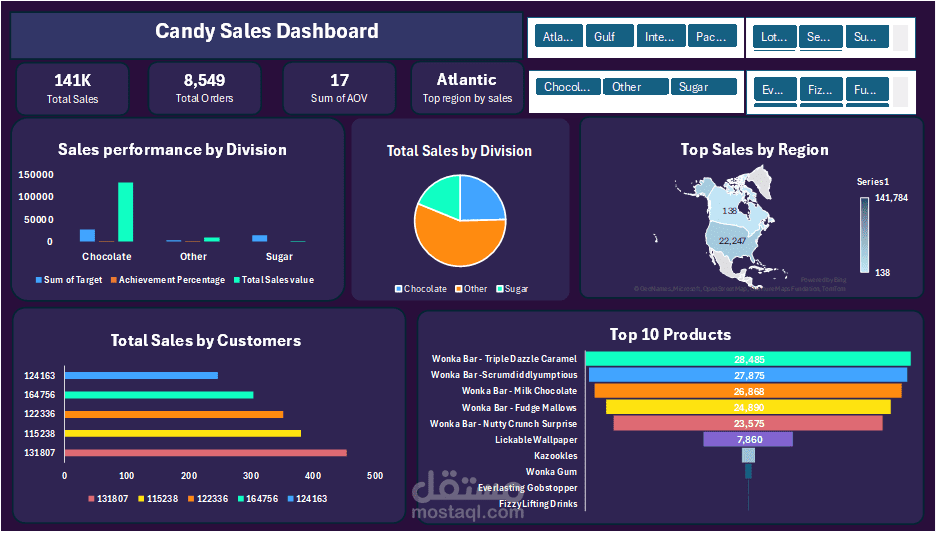Filter by the Gulf slicer button

[609, 36]
